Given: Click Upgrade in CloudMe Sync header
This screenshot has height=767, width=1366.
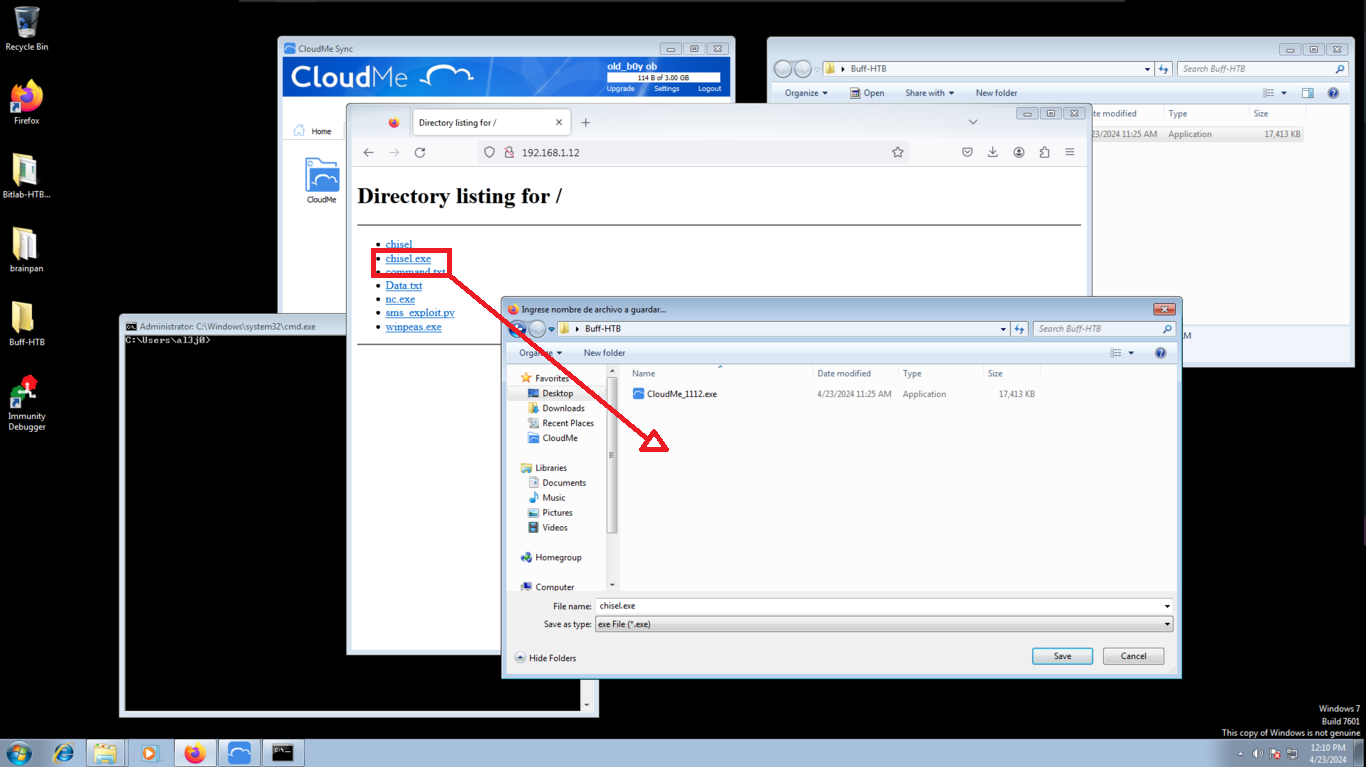Looking at the screenshot, I should click(620, 89).
